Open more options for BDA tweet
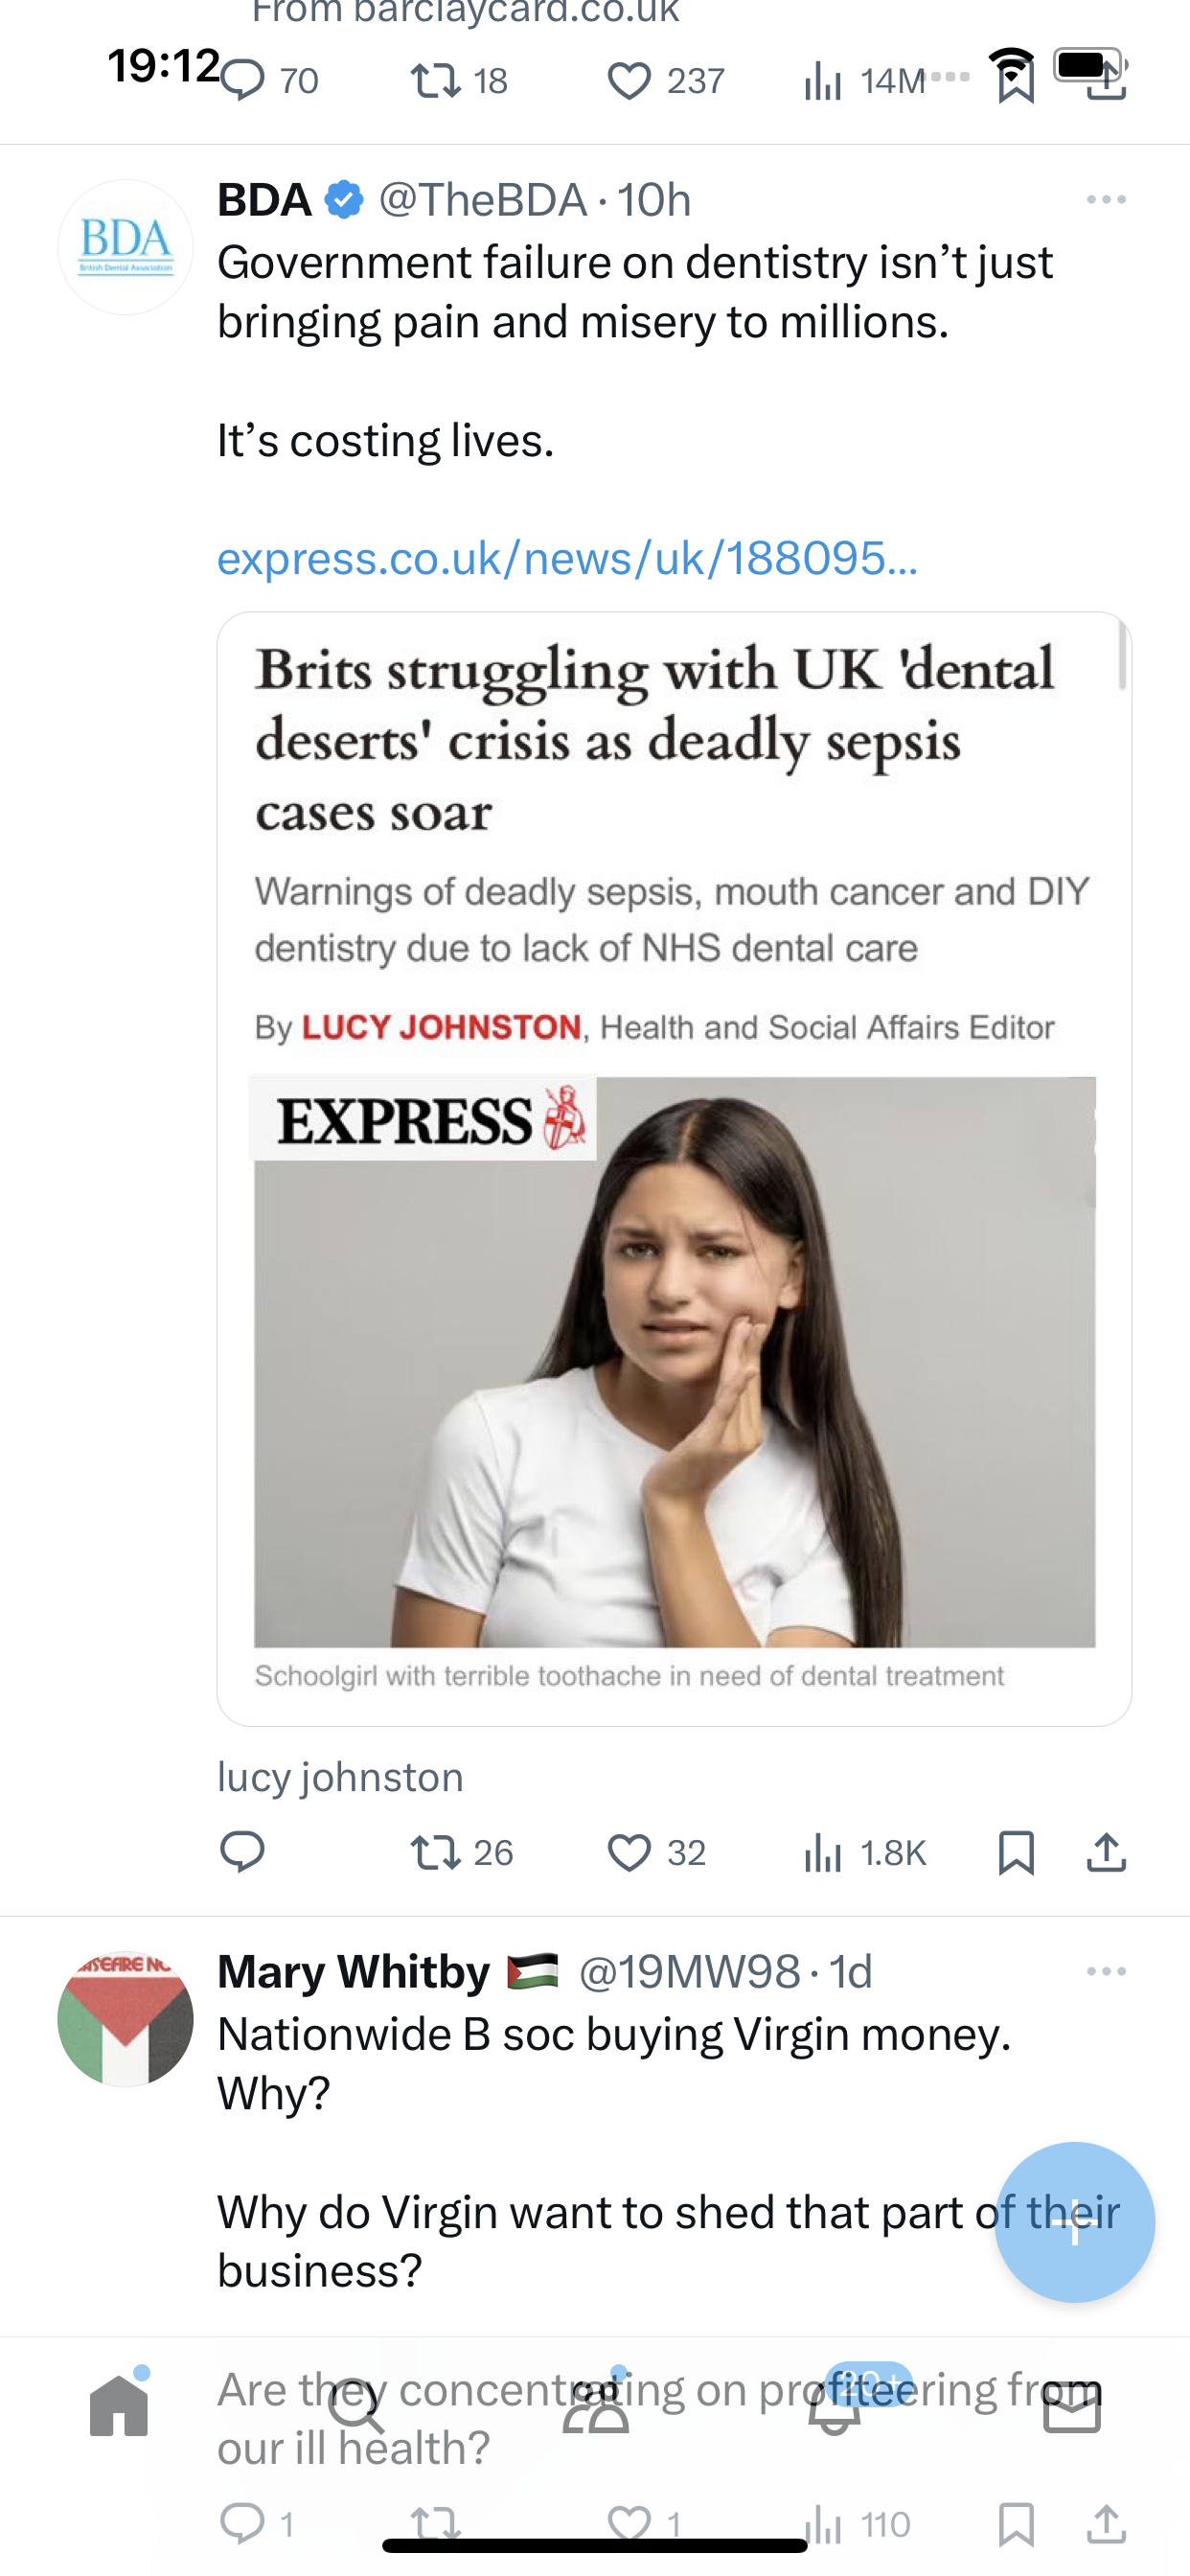The width and height of the screenshot is (1190, 2576). pos(1106,200)
